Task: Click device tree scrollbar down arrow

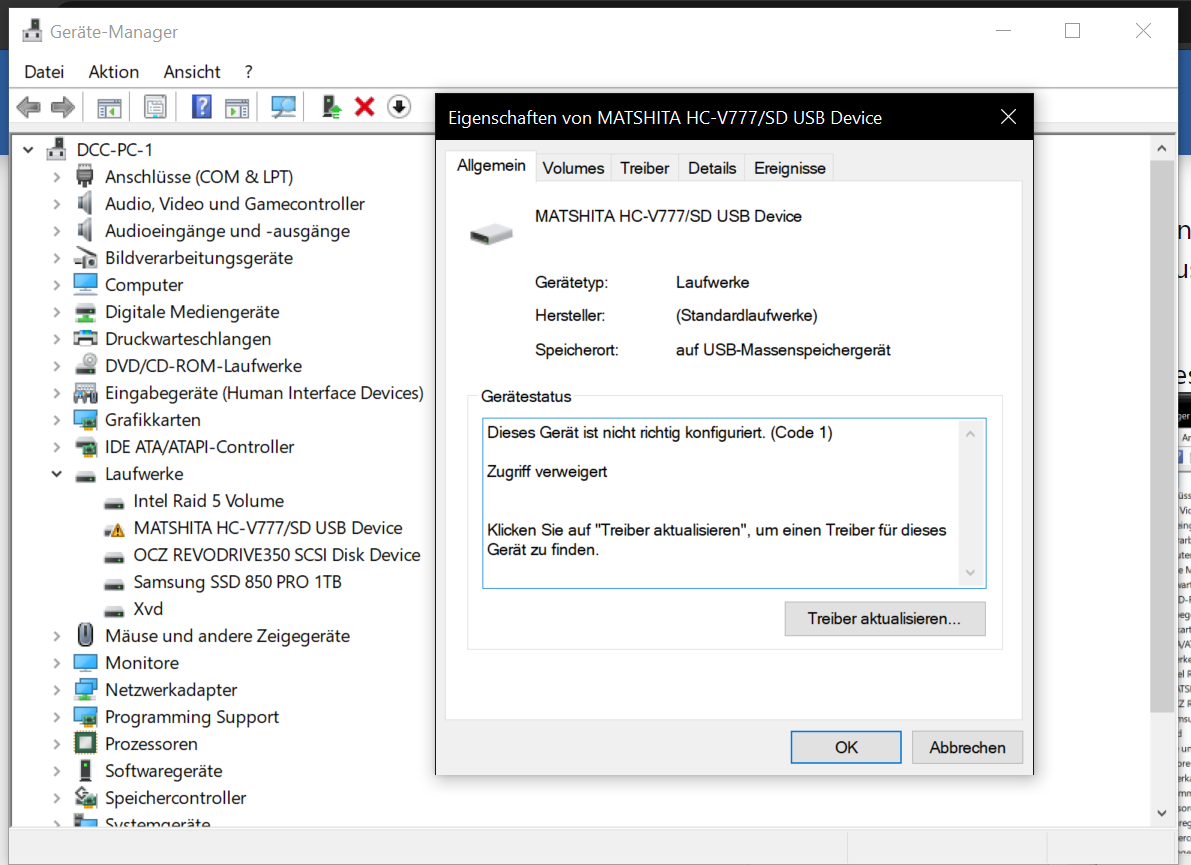Action: tap(1161, 813)
